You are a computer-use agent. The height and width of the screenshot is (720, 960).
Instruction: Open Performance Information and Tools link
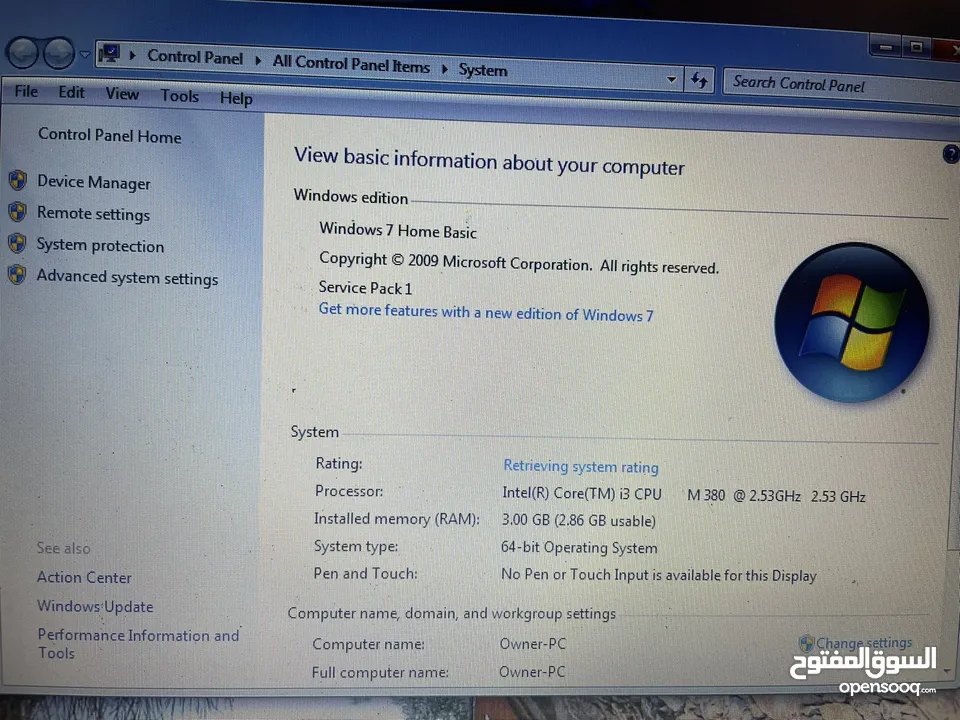pyautogui.click(x=138, y=643)
